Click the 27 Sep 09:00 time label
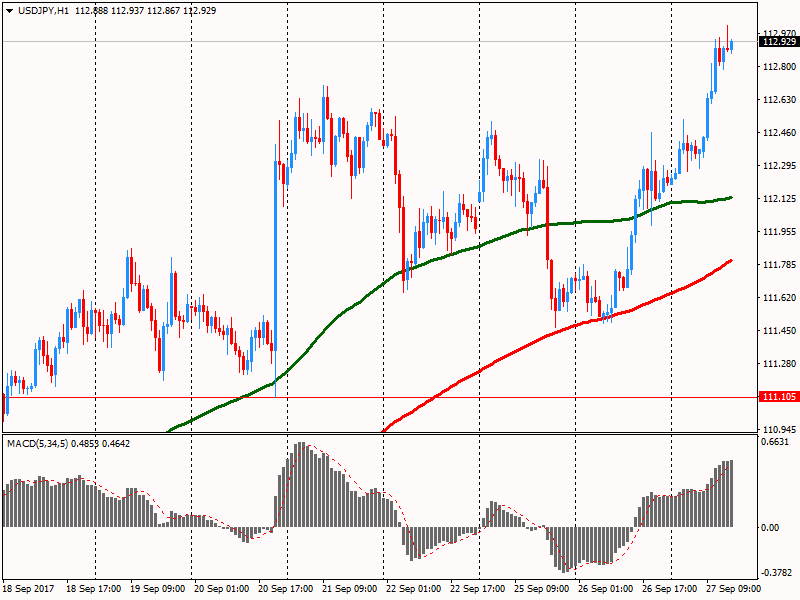 (x=733, y=589)
